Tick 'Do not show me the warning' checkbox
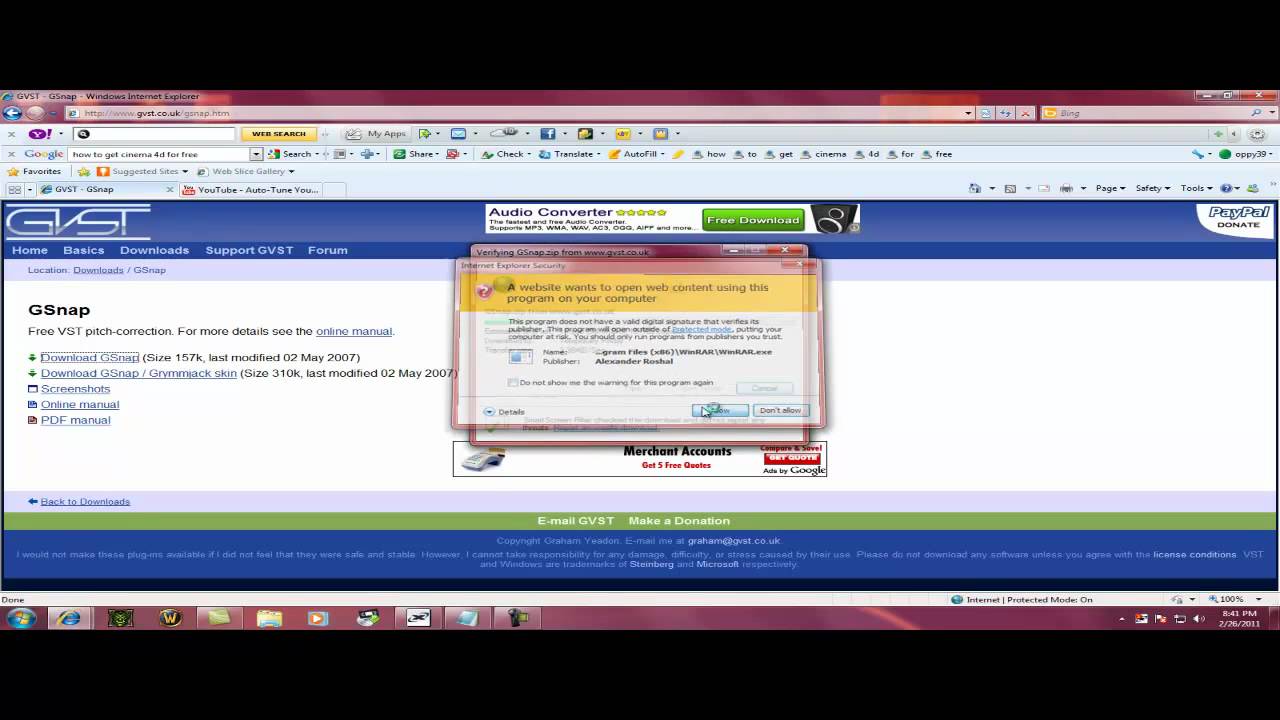This screenshot has width=1280, height=720. pos(513,382)
